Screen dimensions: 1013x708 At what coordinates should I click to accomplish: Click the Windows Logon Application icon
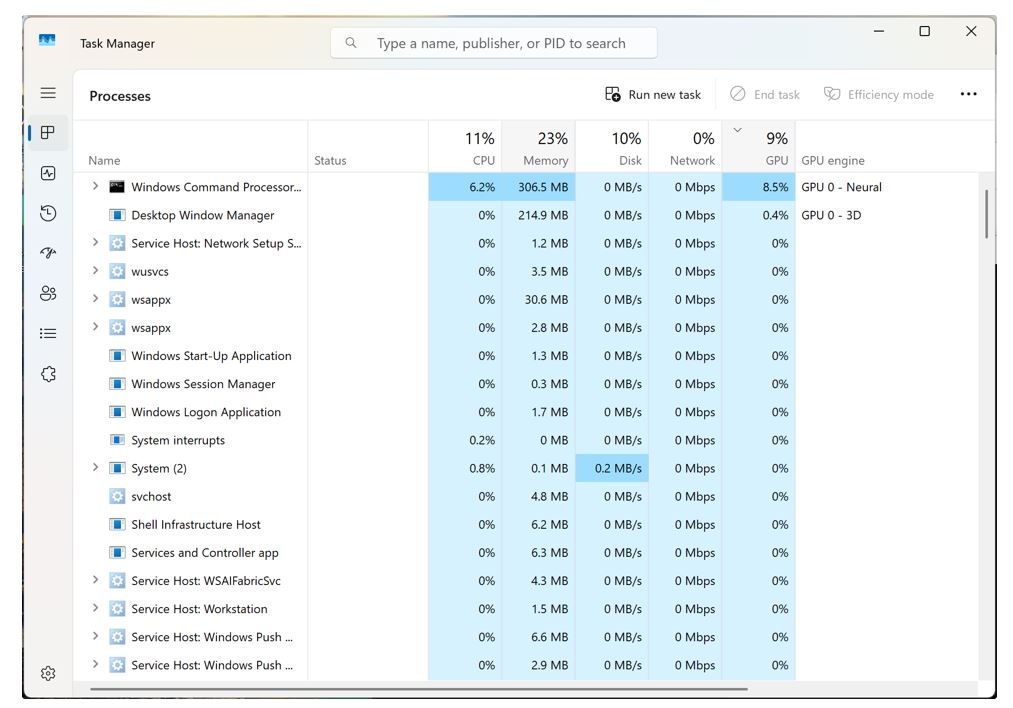(117, 412)
